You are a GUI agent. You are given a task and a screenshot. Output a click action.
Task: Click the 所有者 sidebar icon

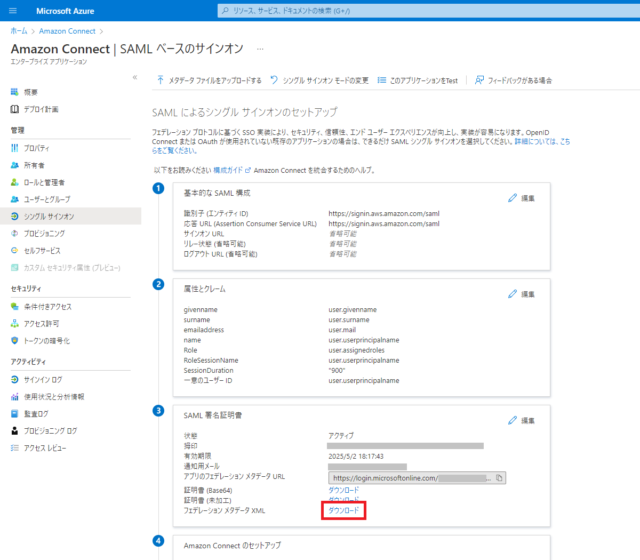[x=15, y=165]
